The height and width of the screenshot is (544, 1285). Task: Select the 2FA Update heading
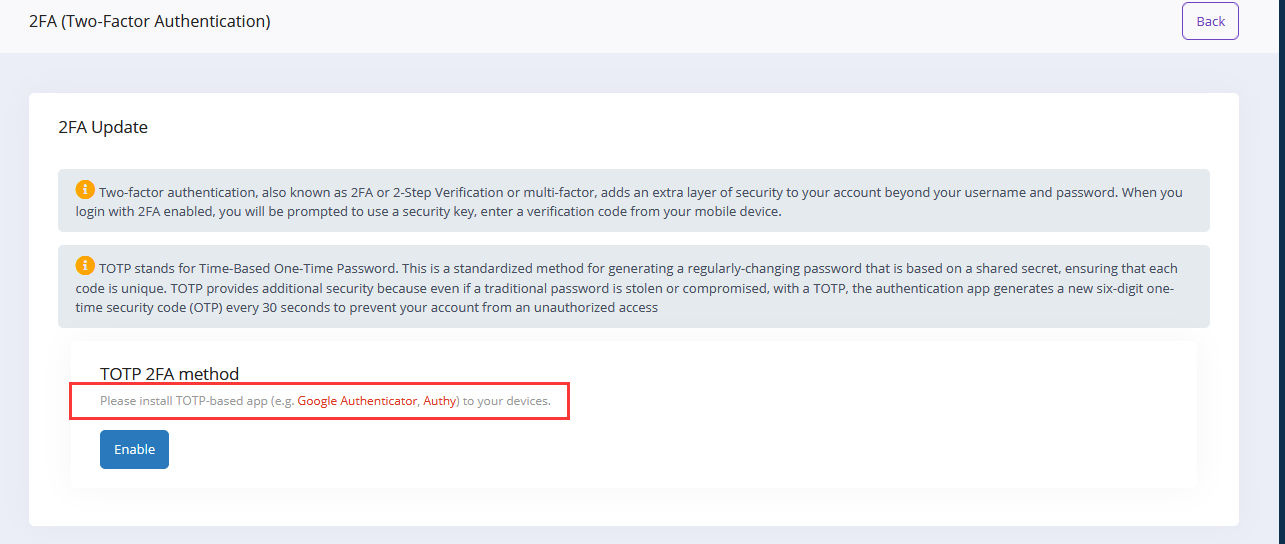[103, 127]
